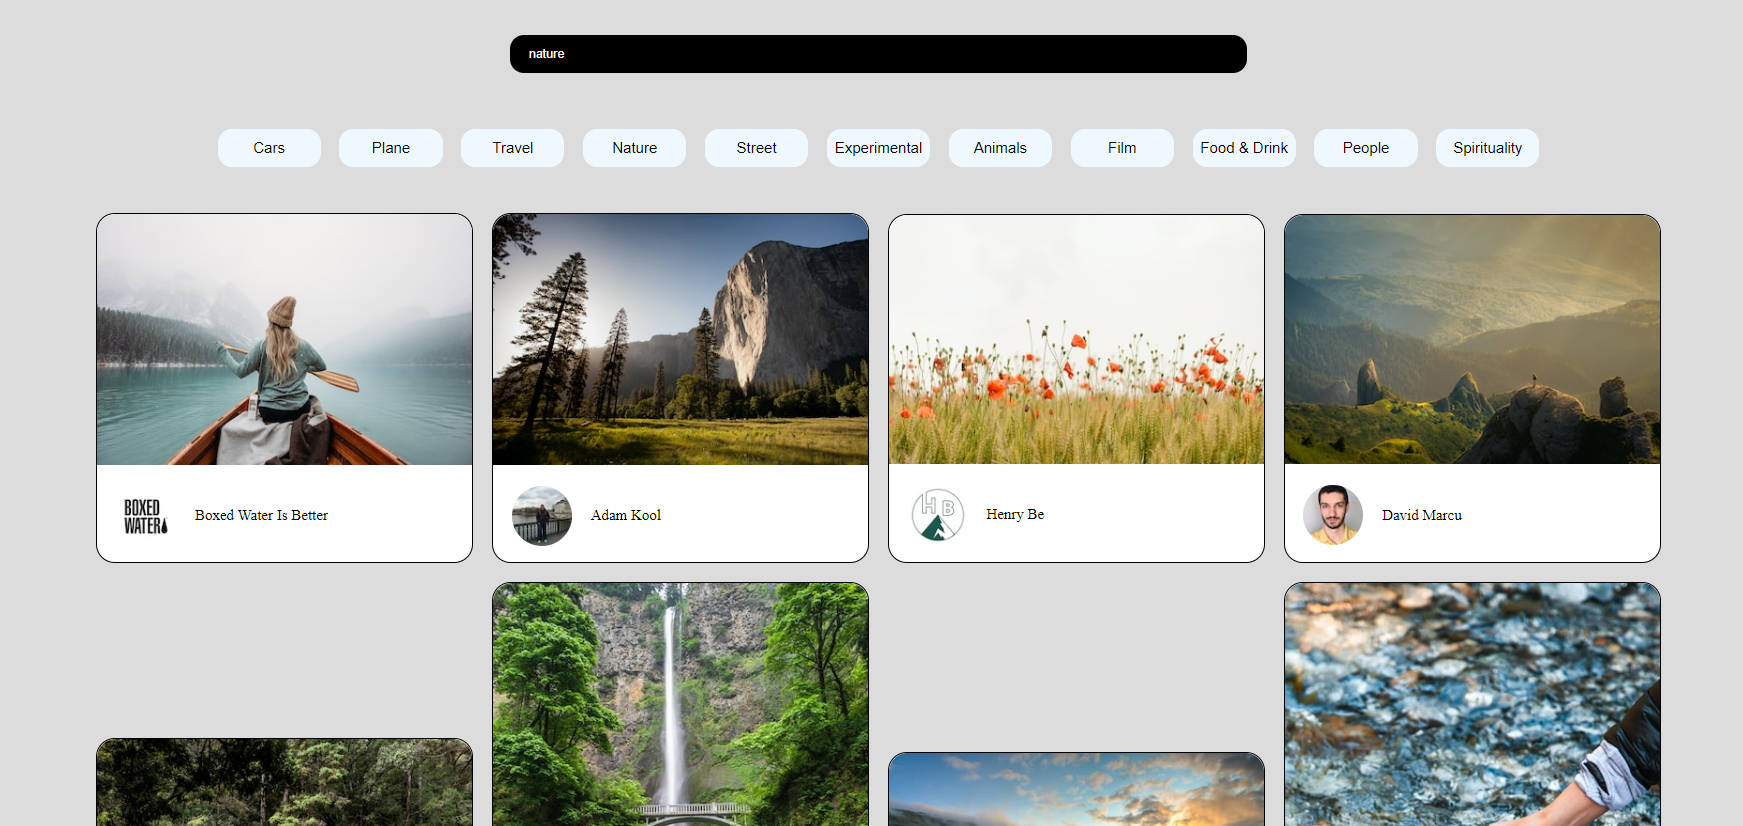Select the Nature category button
This screenshot has width=1743, height=826.
(634, 148)
